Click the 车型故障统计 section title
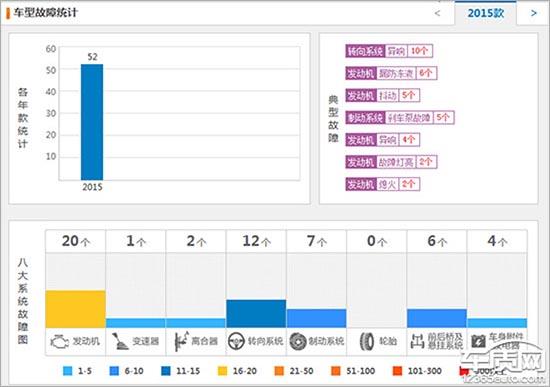 pos(46,13)
